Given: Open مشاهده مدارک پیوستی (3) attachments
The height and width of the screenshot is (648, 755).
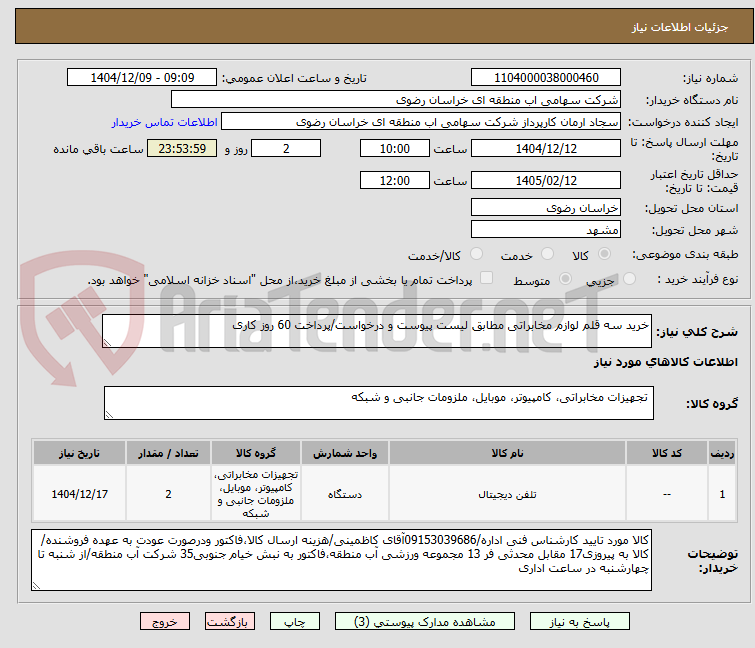Looking at the screenshot, I should tap(425, 622).
